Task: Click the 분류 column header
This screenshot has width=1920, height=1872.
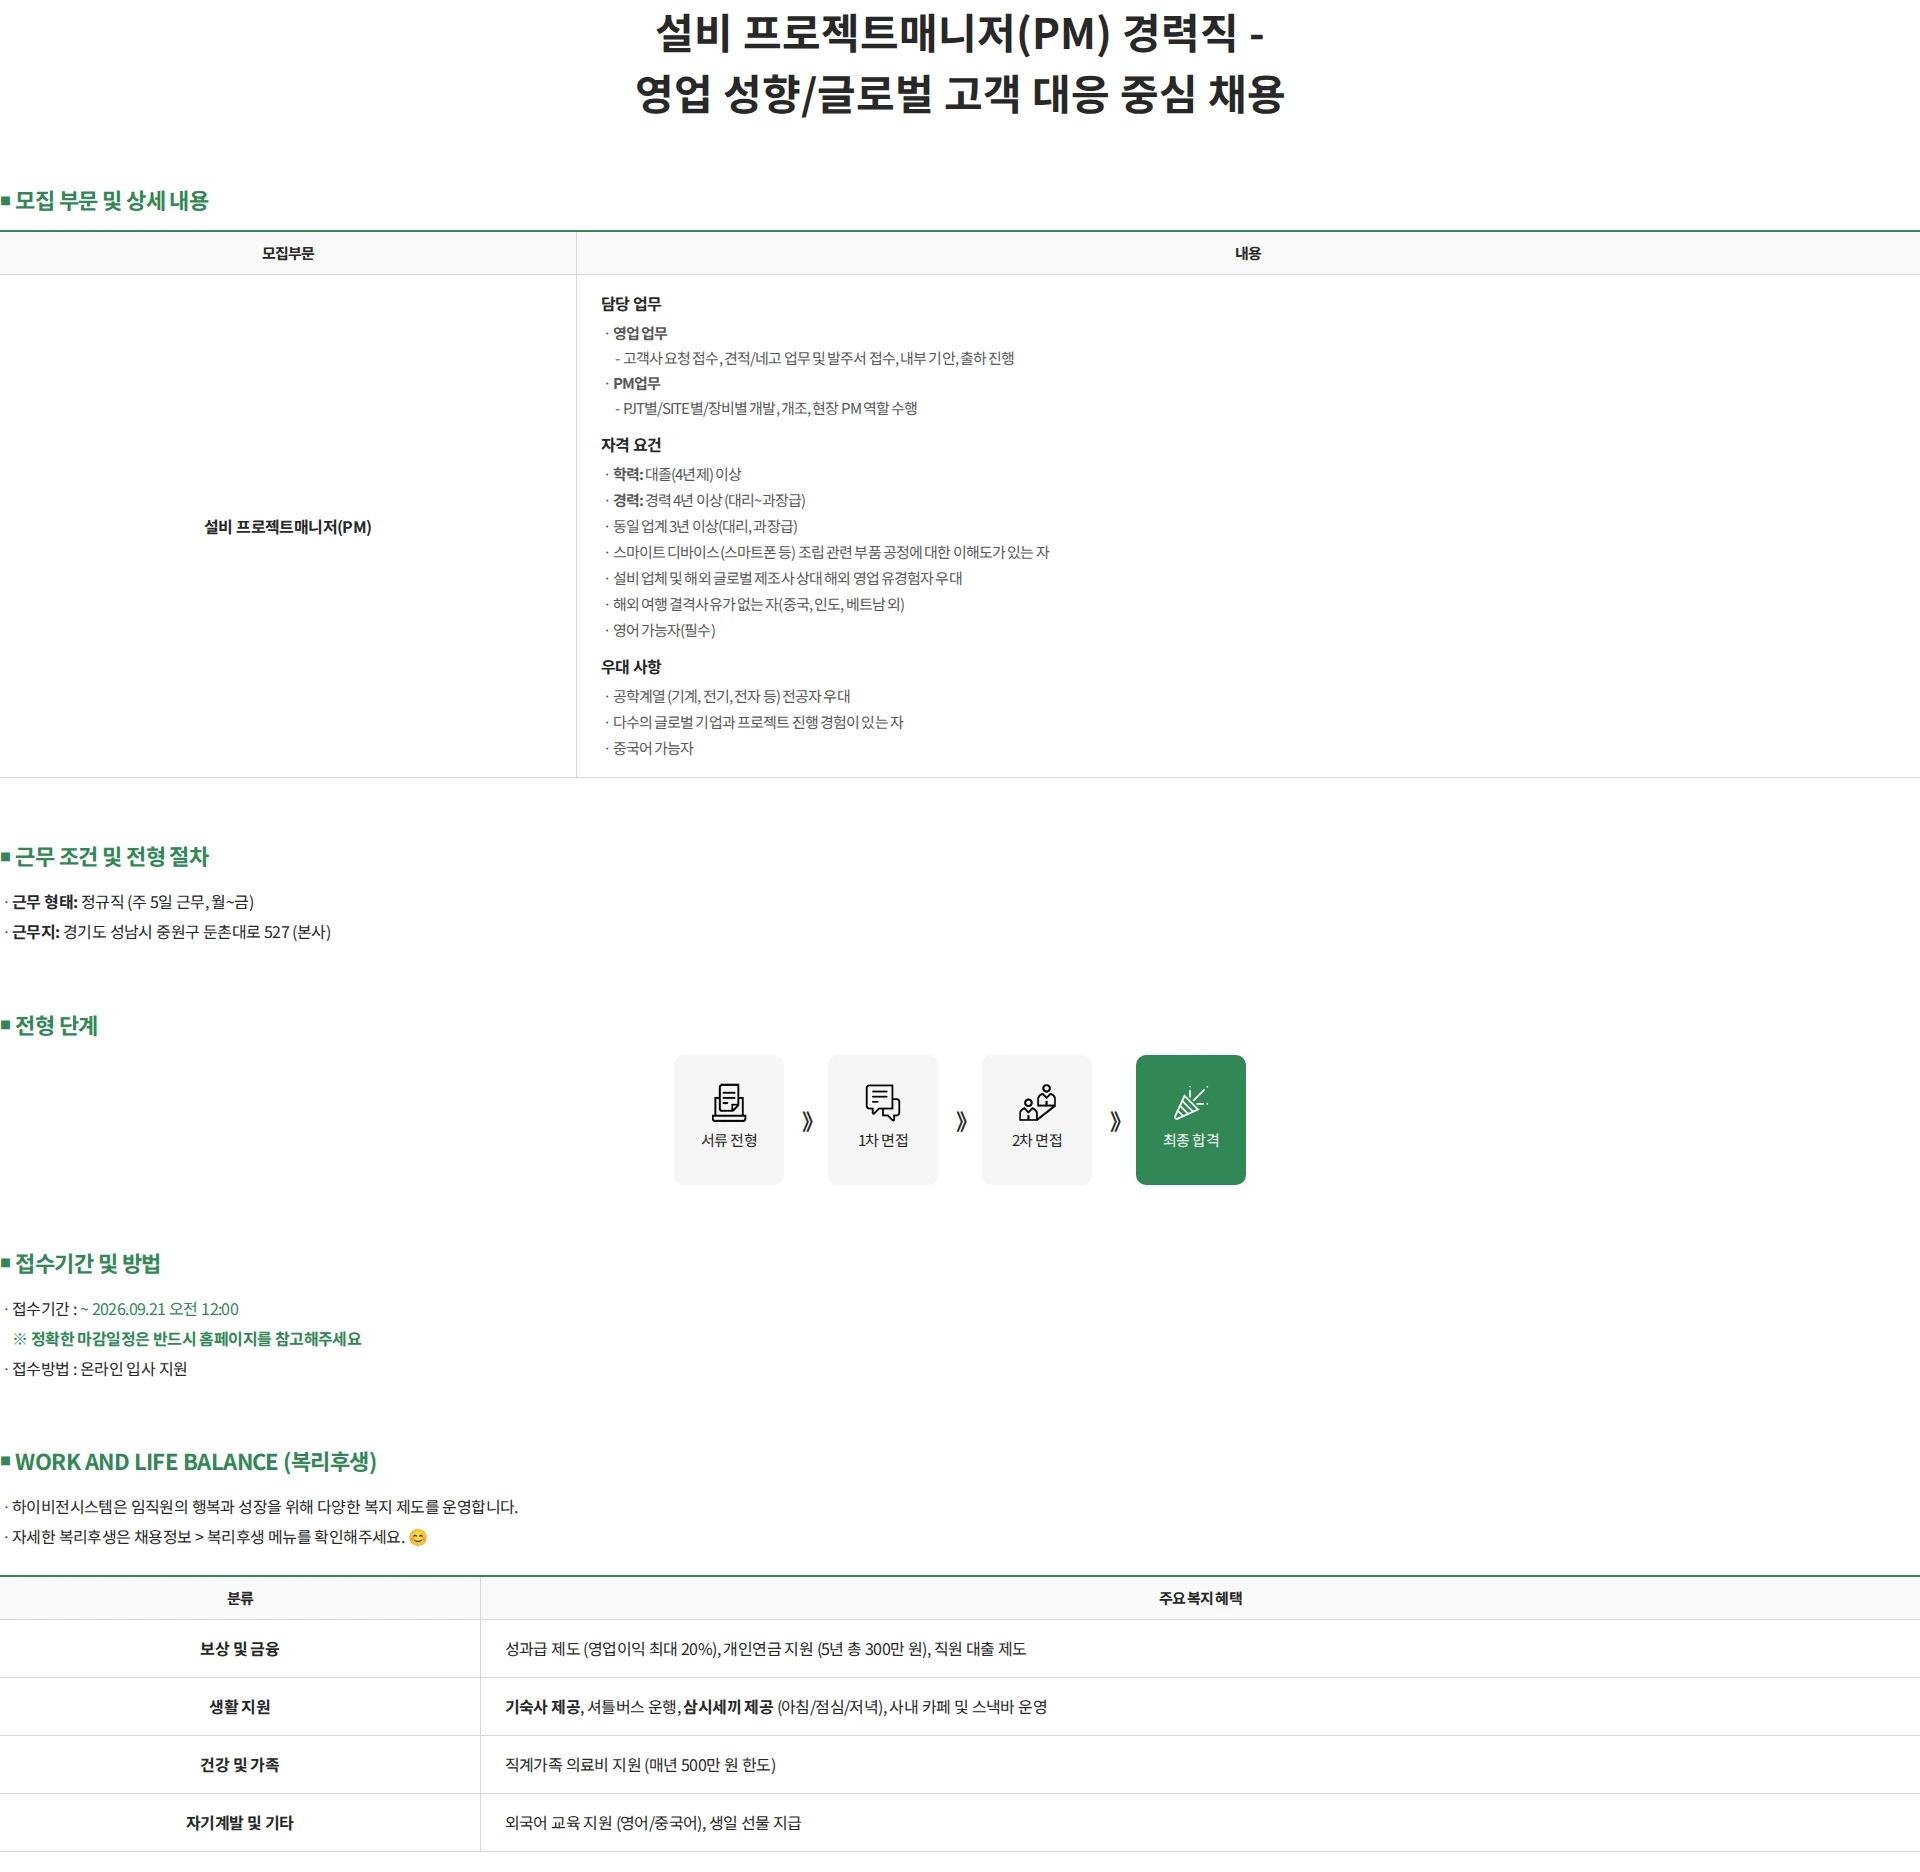Action: (x=240, y=1598)
